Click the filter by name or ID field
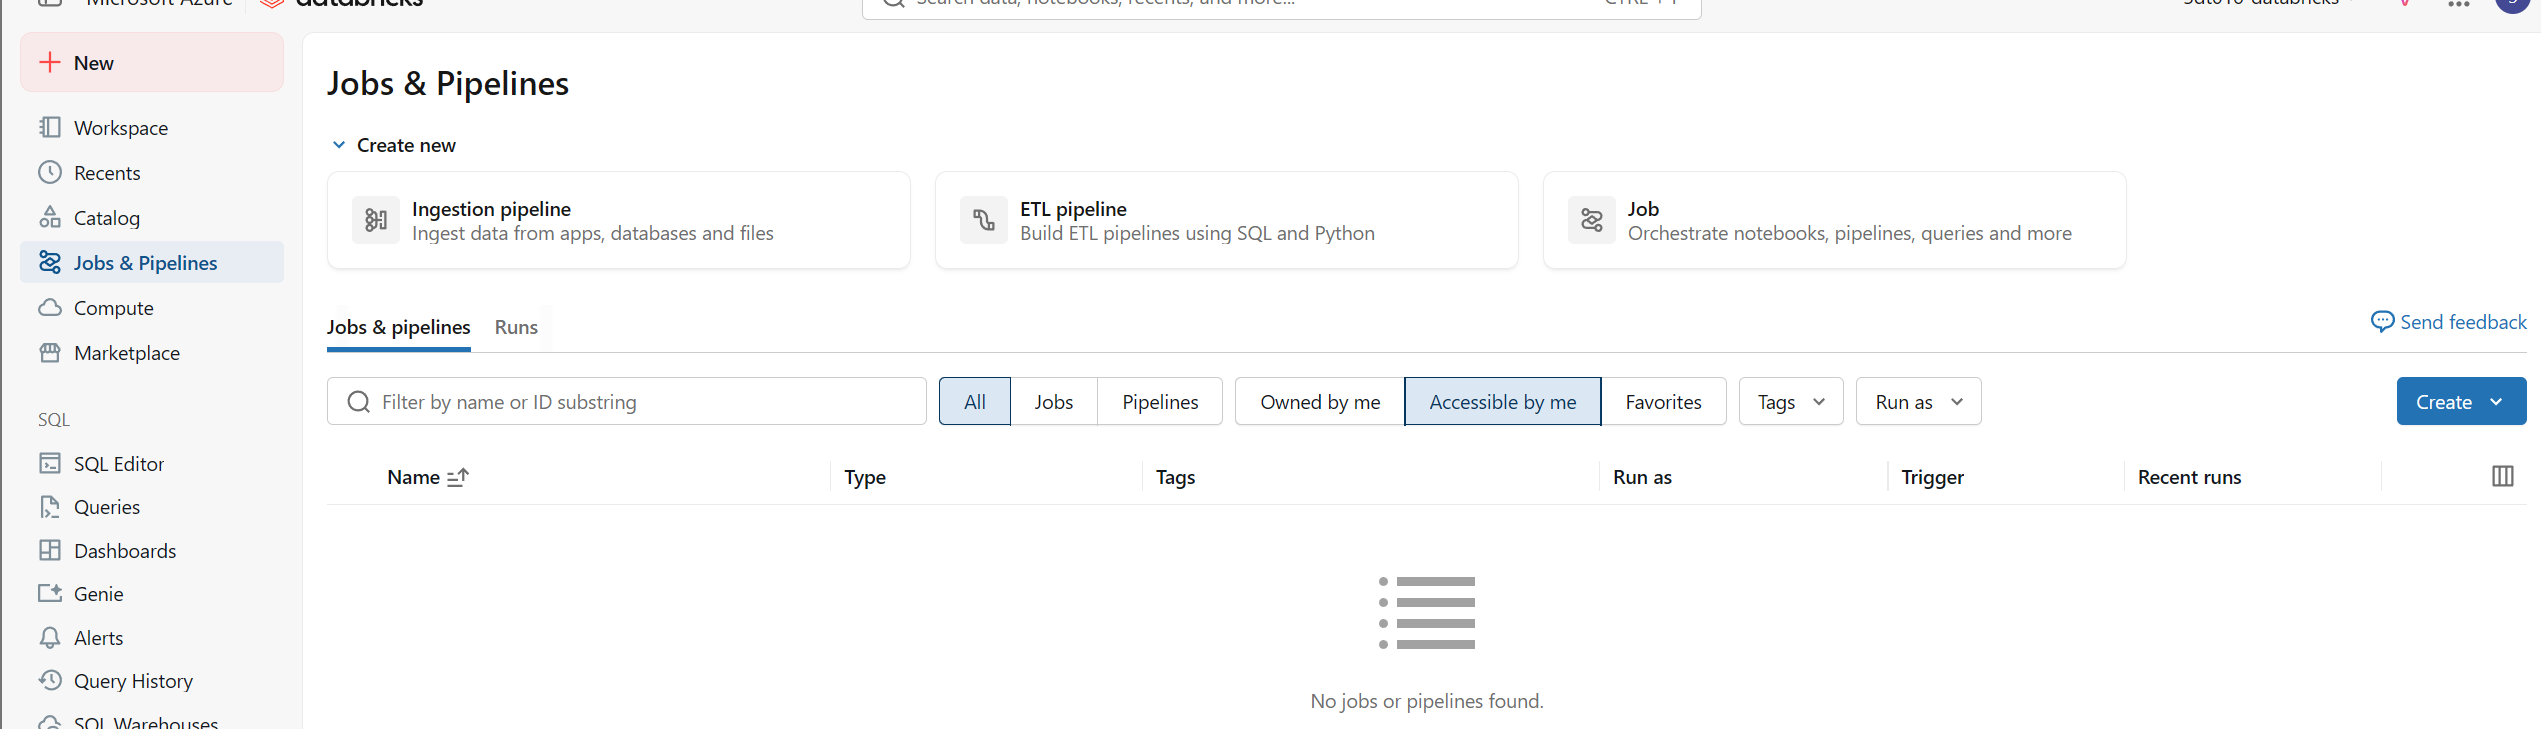Screen dimensions: 2541x729 point(627,401)
